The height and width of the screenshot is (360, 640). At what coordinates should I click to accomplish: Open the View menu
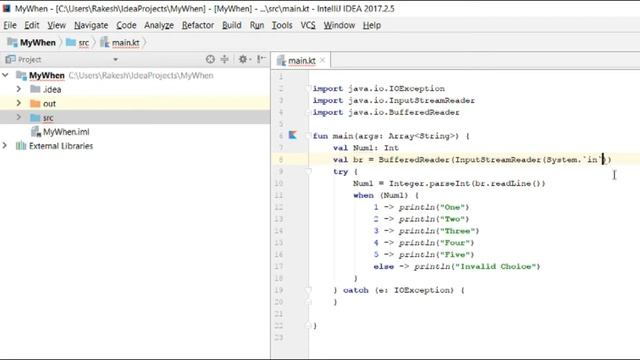tap(56, 25)
